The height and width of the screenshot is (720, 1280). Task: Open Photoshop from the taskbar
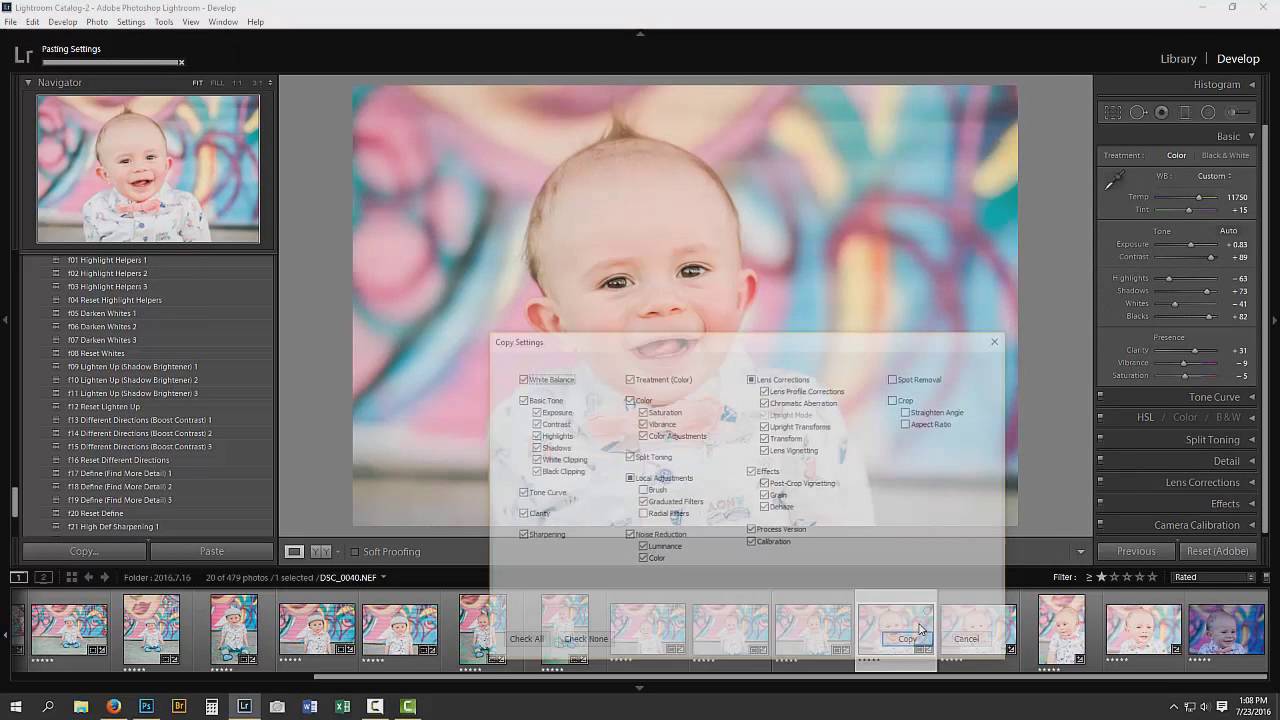coord(146,706)
